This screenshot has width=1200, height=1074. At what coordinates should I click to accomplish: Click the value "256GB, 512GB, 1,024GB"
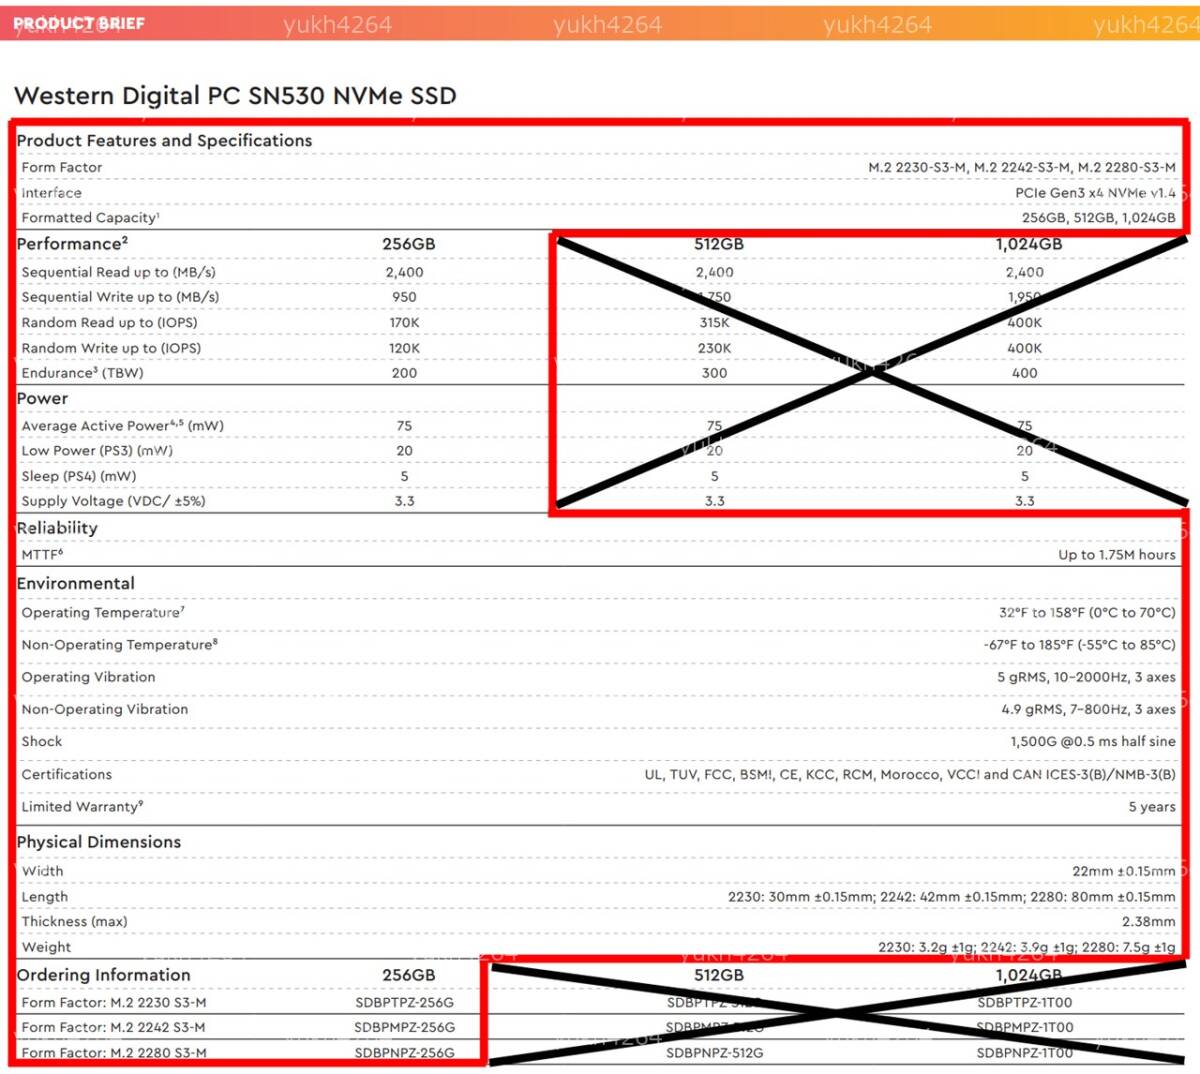coord(1099,218)
